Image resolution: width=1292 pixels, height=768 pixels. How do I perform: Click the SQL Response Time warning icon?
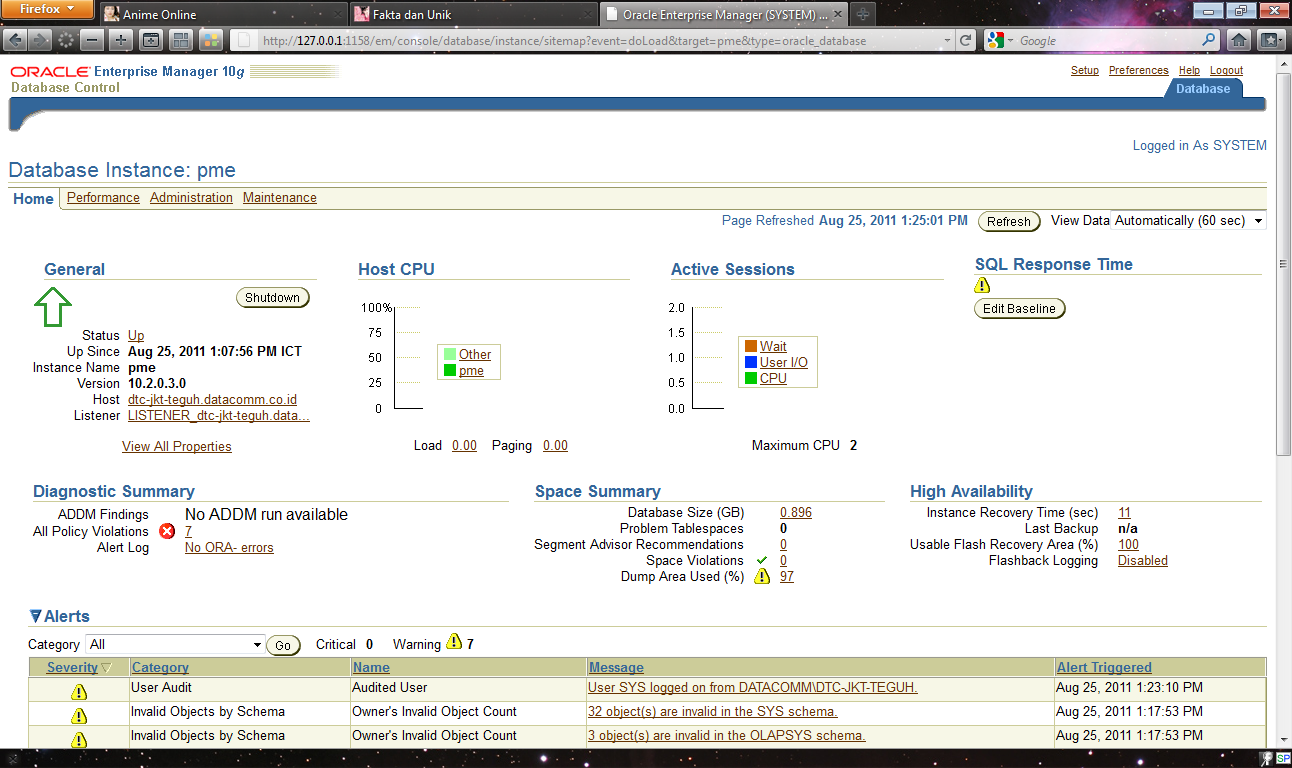[x=982, y=286]
